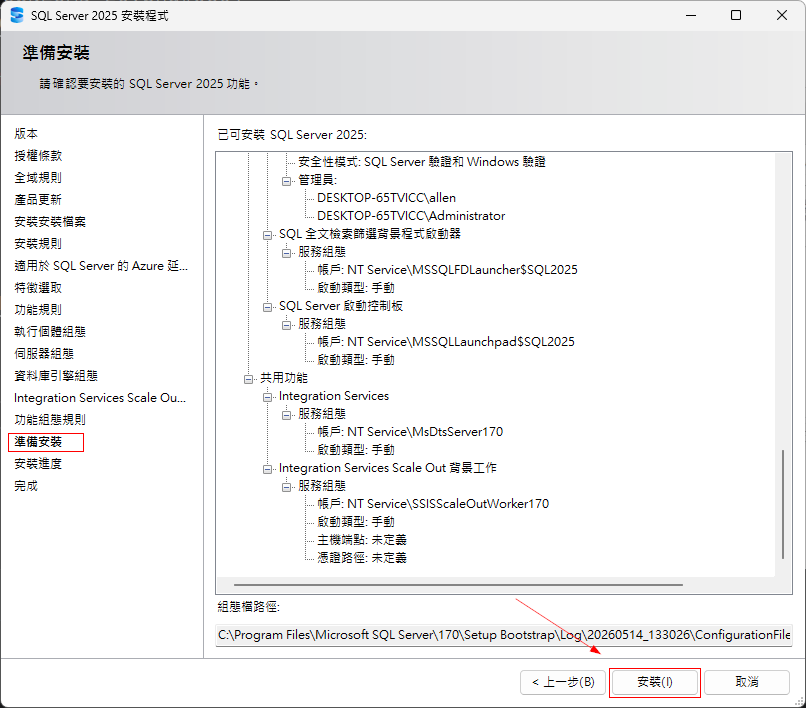Select the 完成 step

click(x=26, y=486)
